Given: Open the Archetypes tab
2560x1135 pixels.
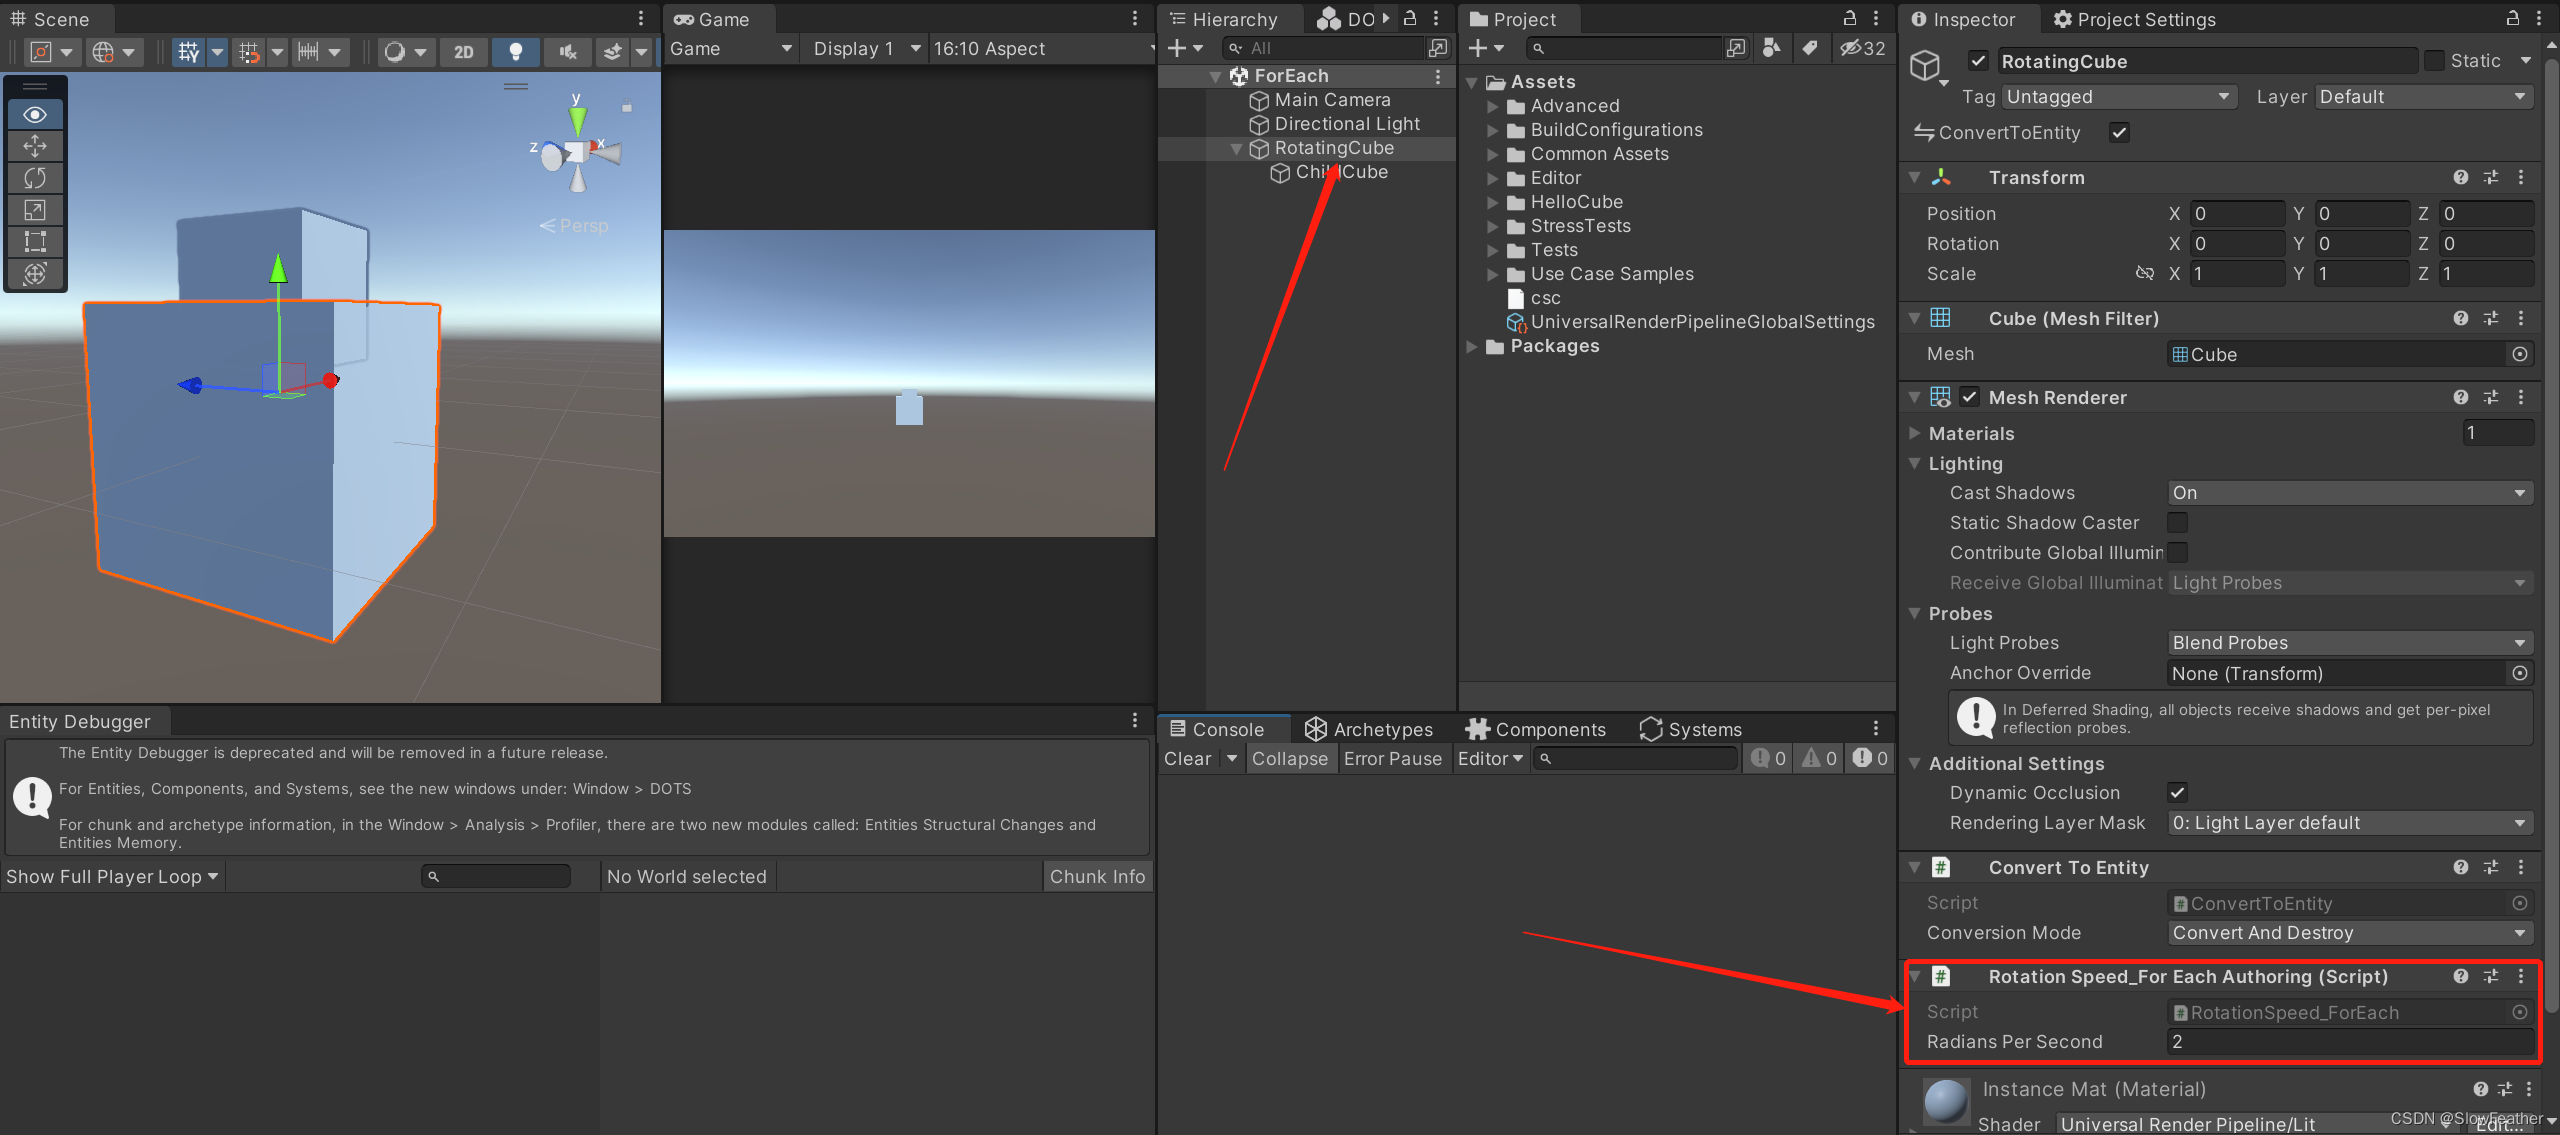Looking at the screenshot, I should click(x=1369, y=729).
